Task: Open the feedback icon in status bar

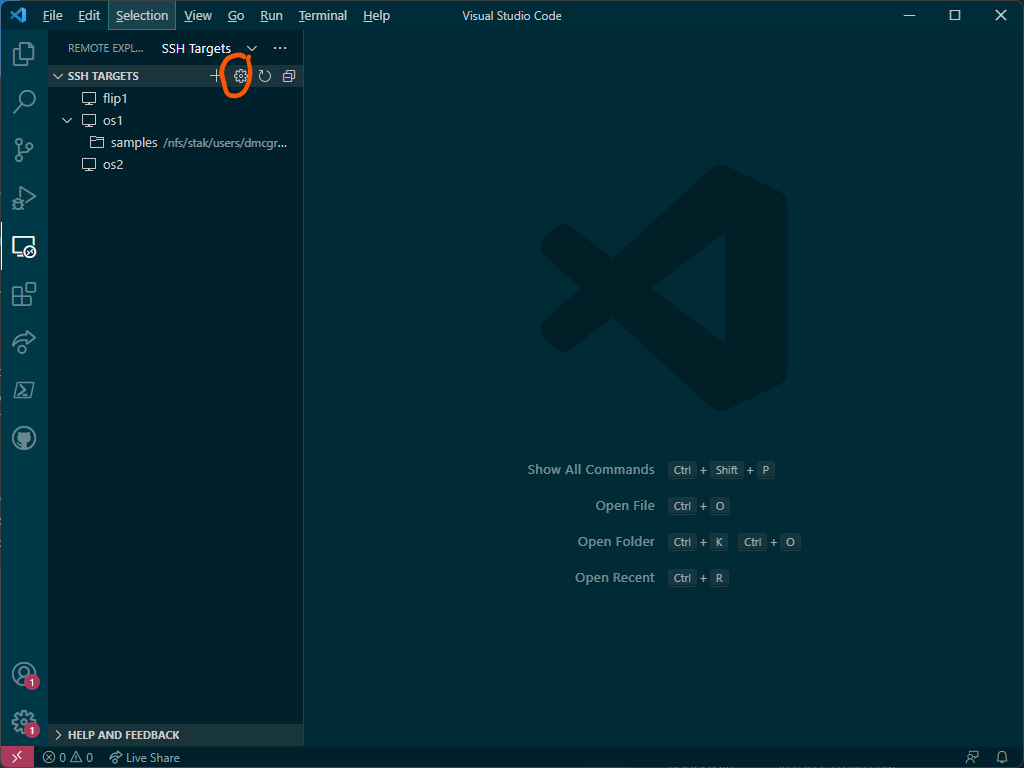Action: pos(972,758)
